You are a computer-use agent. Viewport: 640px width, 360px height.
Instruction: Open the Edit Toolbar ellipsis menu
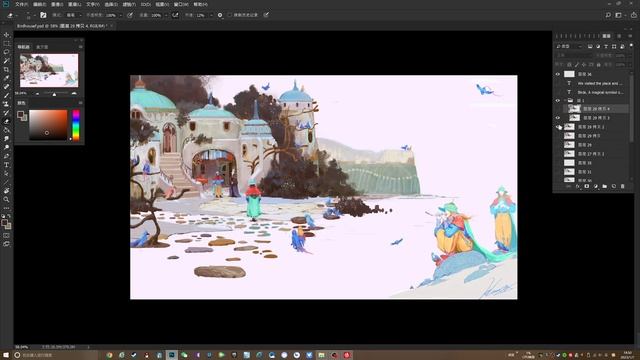point(6,208)
